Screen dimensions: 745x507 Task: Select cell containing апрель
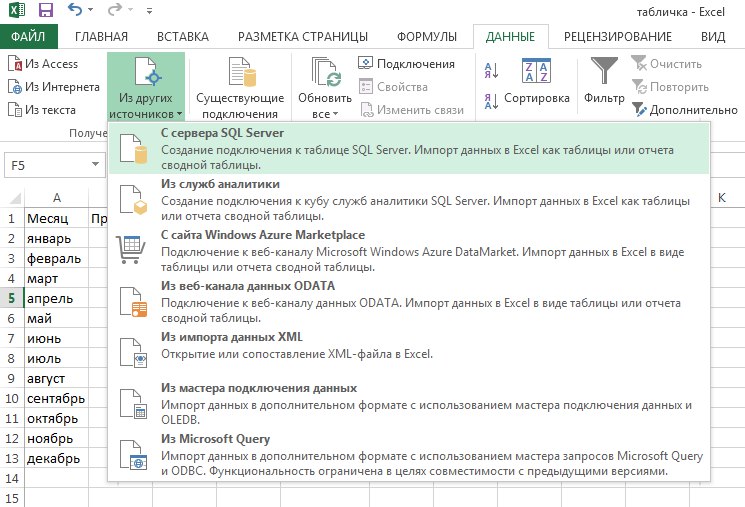point(57,298)
